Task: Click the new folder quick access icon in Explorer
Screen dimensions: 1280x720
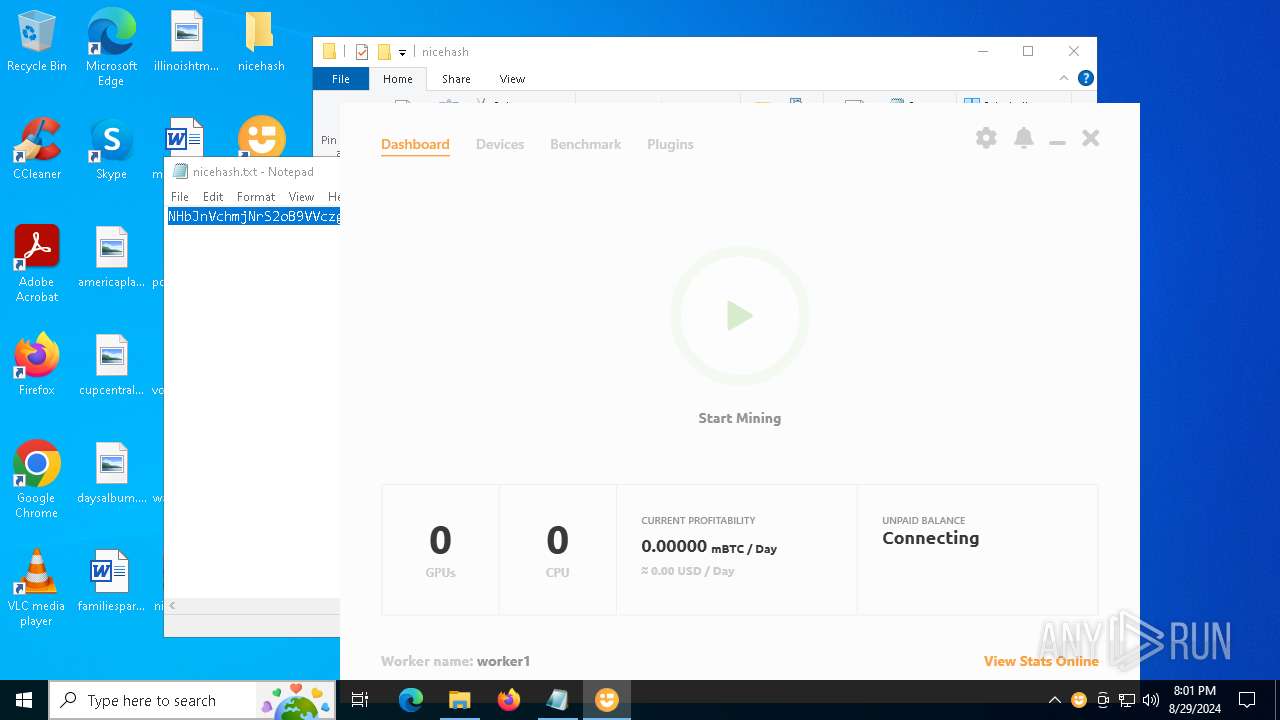Action: tap(384, 52)
